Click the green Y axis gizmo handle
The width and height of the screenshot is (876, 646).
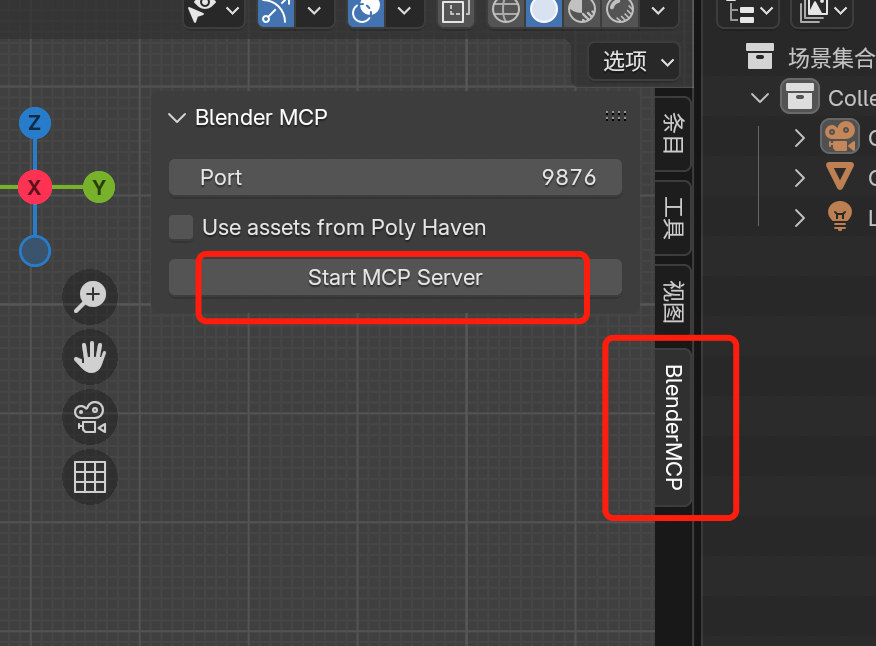pyautogui.click(x=99, y=187)
